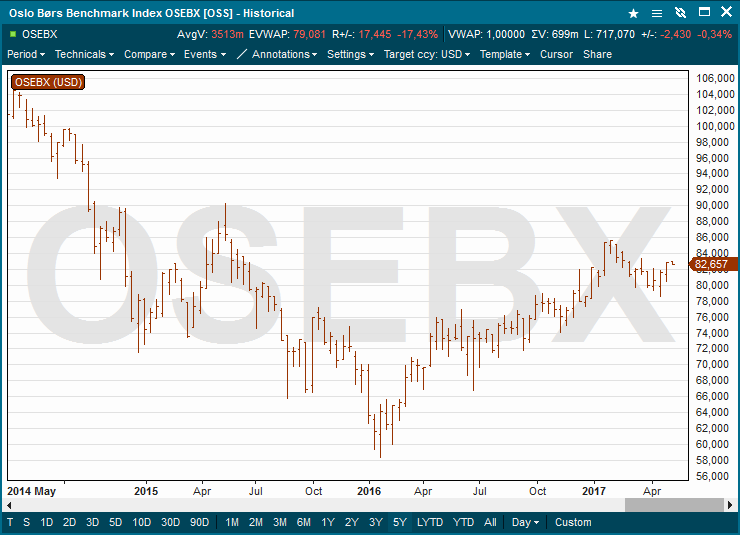Open the Annotations dropdown

(284, 54)
